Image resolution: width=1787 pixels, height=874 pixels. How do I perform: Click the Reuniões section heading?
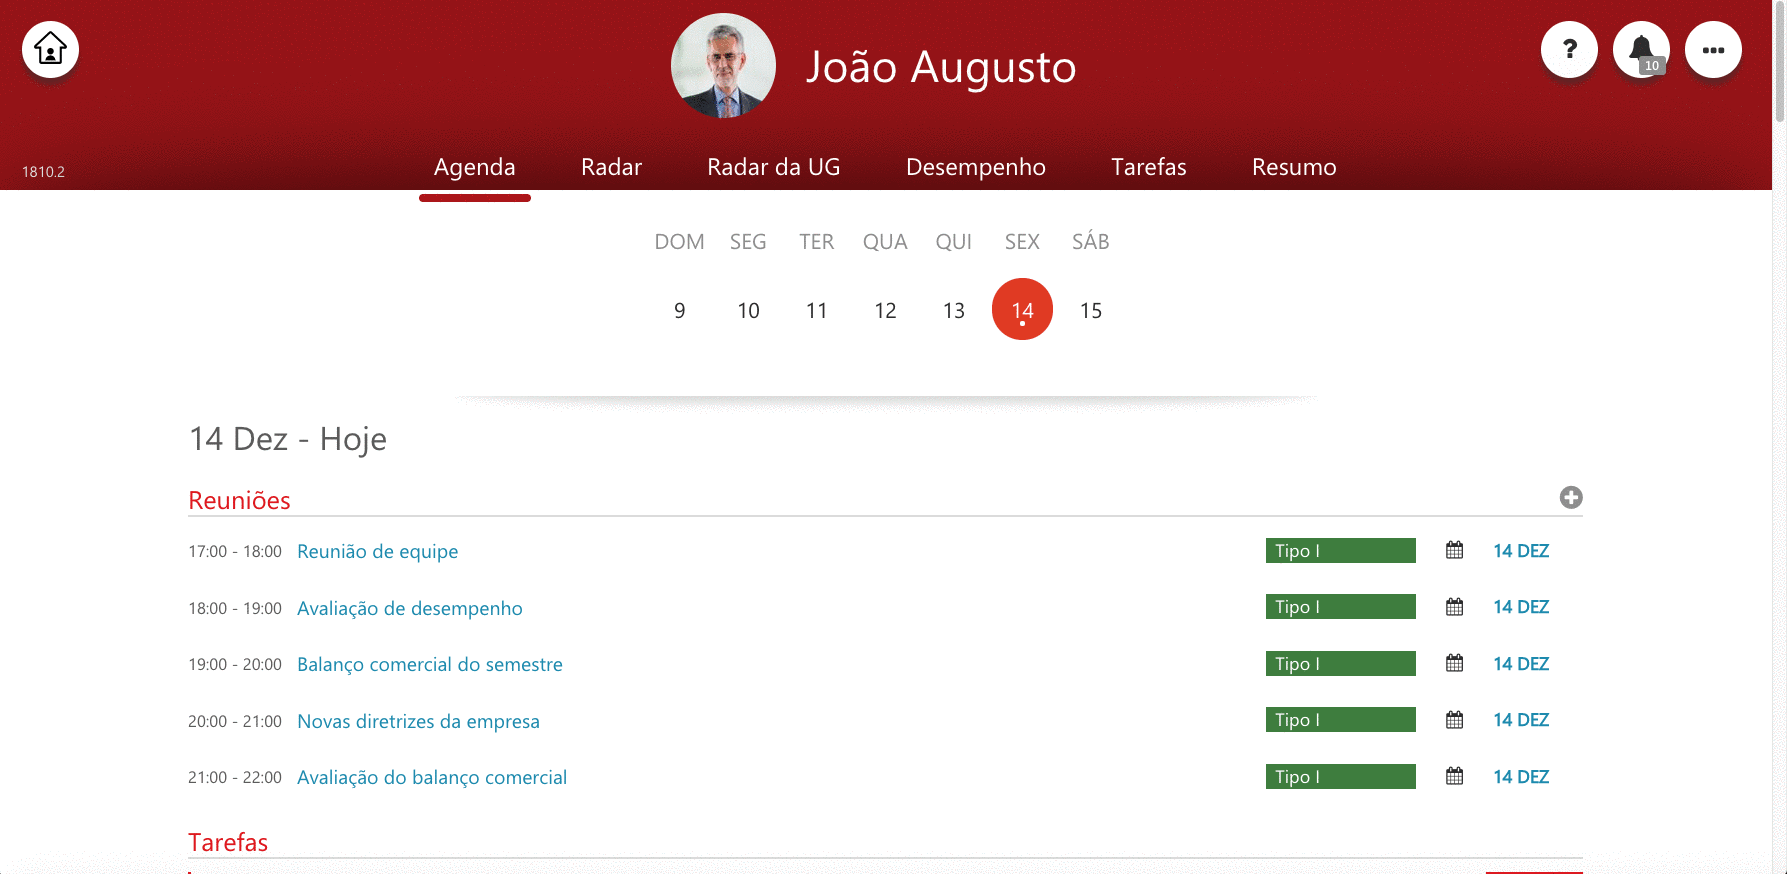tap(239, 500)
